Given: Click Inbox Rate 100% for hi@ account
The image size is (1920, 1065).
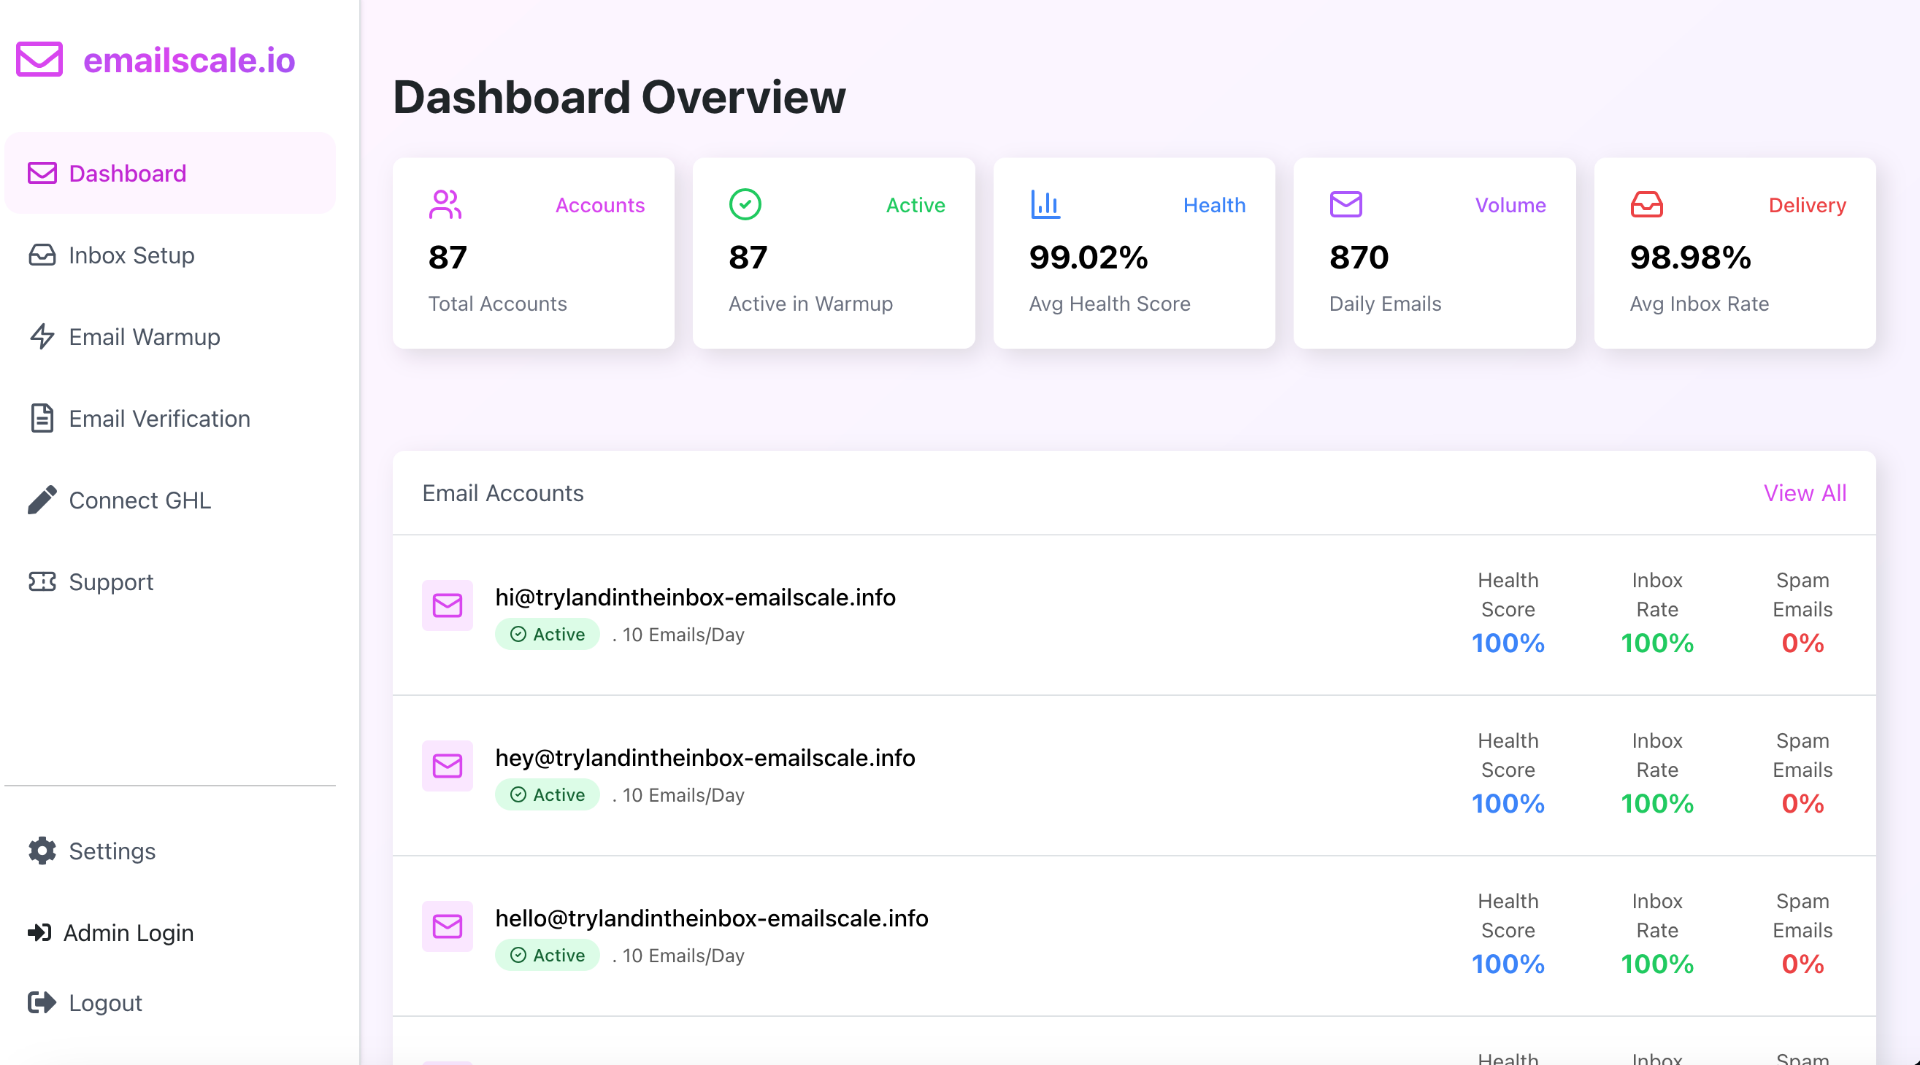Looking at the screenshot, I should coord(1657,643).
